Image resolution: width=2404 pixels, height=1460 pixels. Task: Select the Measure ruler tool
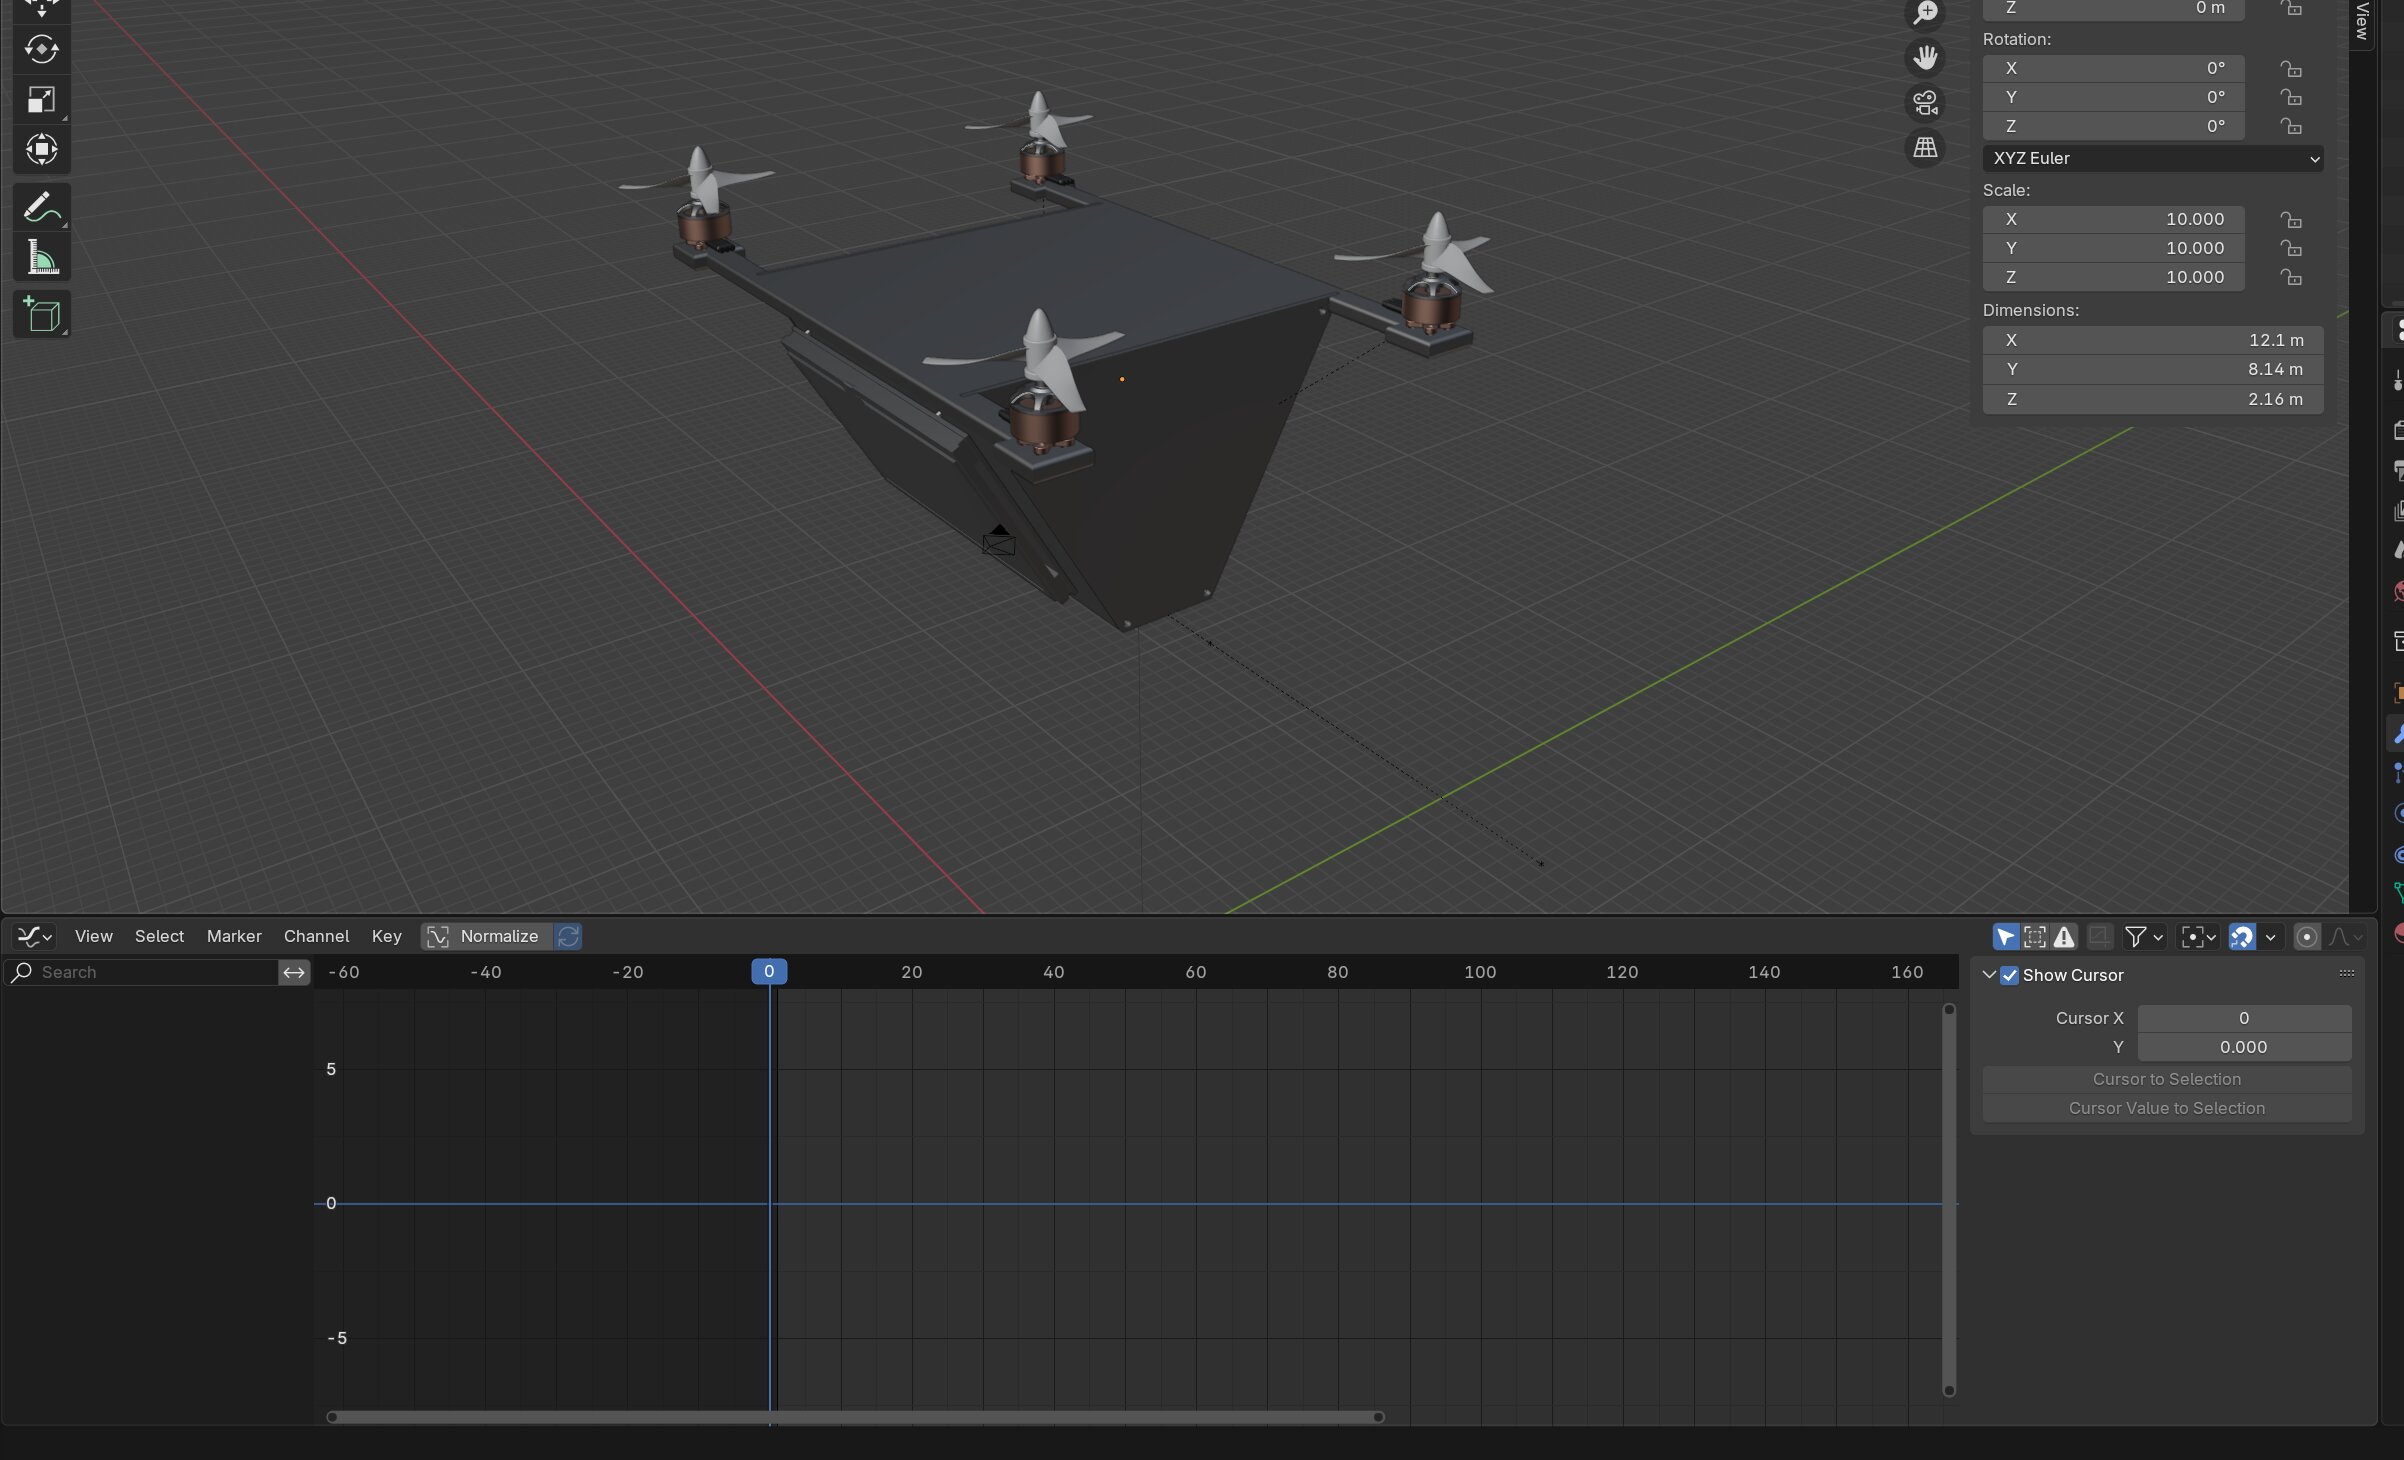pyautogui.click(x=41, y=258)
